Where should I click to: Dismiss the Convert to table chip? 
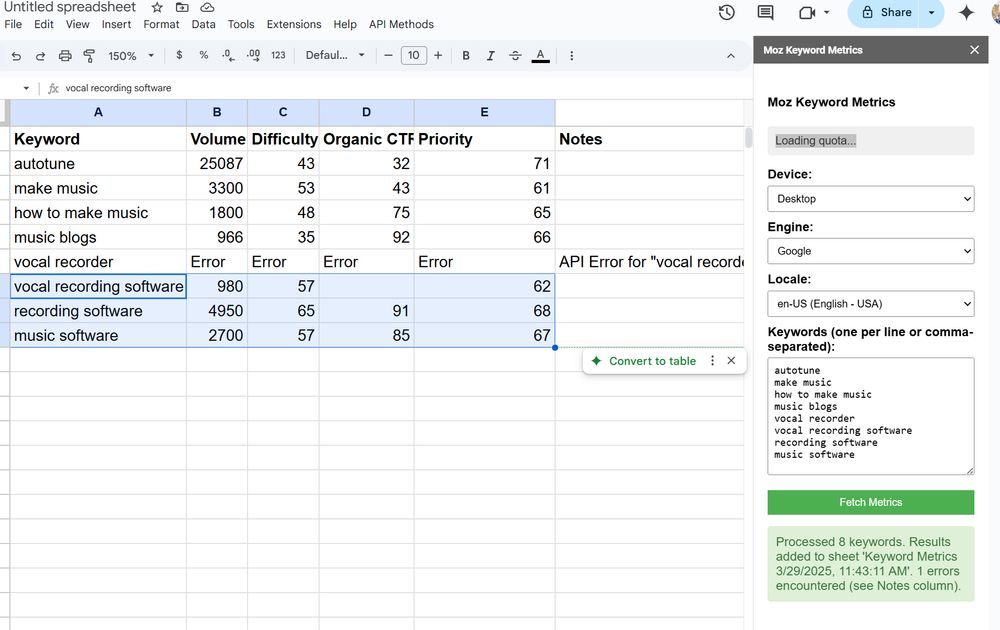point(732,361)
